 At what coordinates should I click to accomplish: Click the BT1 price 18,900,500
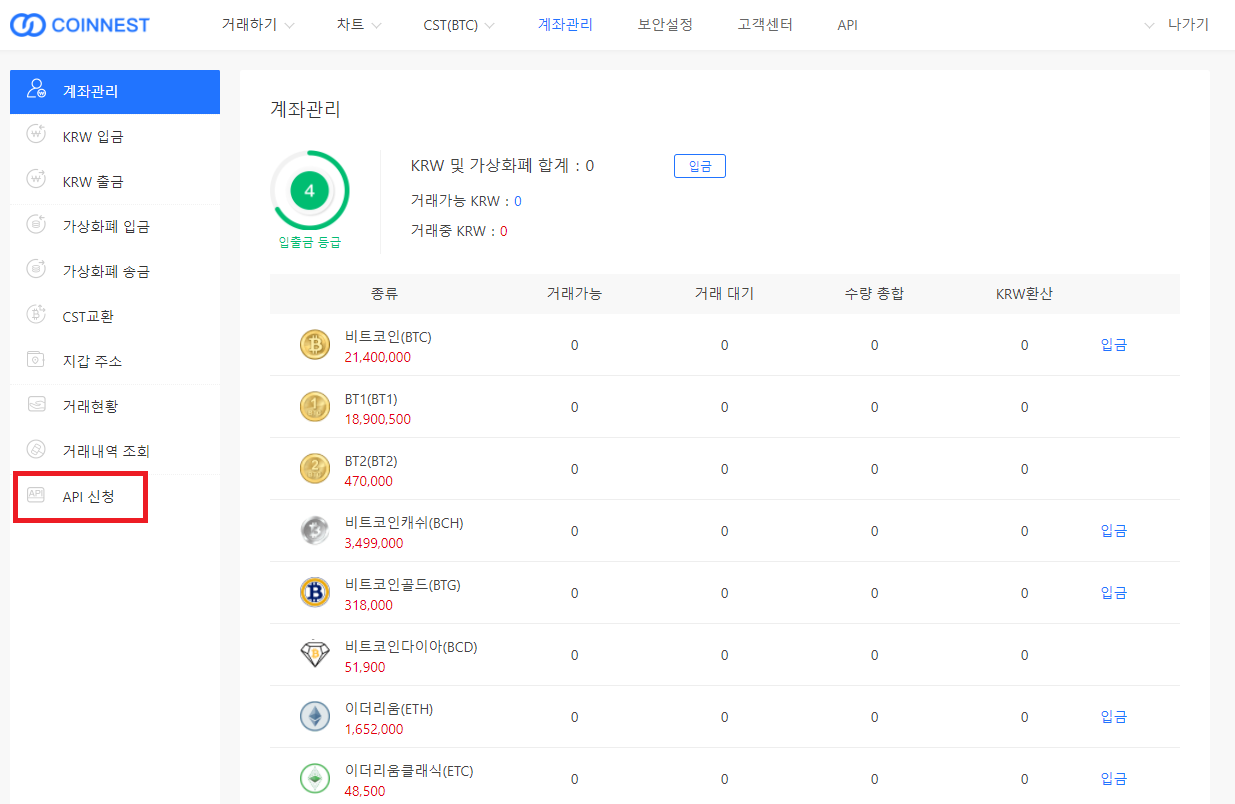tap(378, 419)
